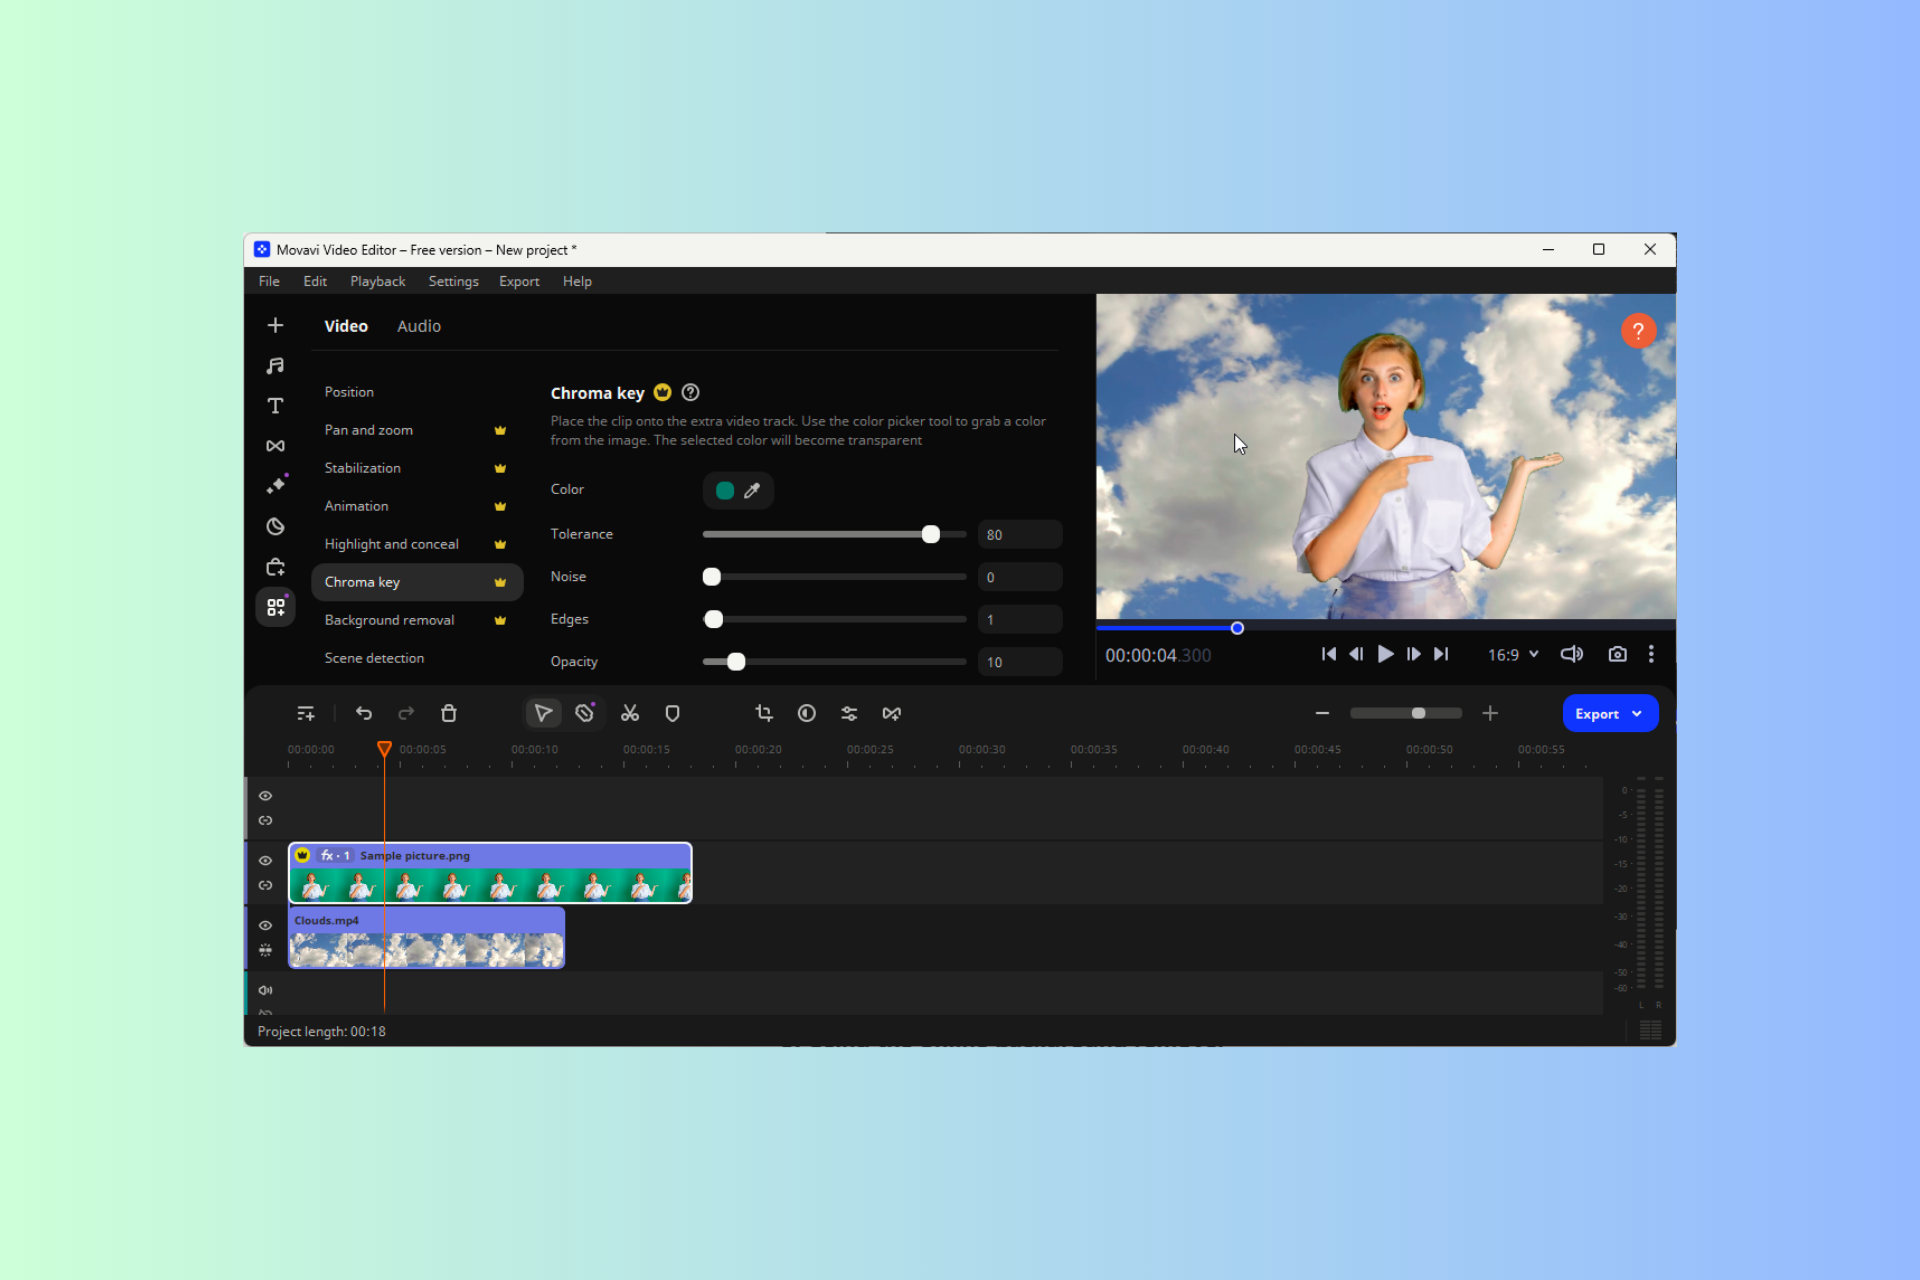
Task: Toggle visibility of the top empty track
Action: tap(265, 796)
